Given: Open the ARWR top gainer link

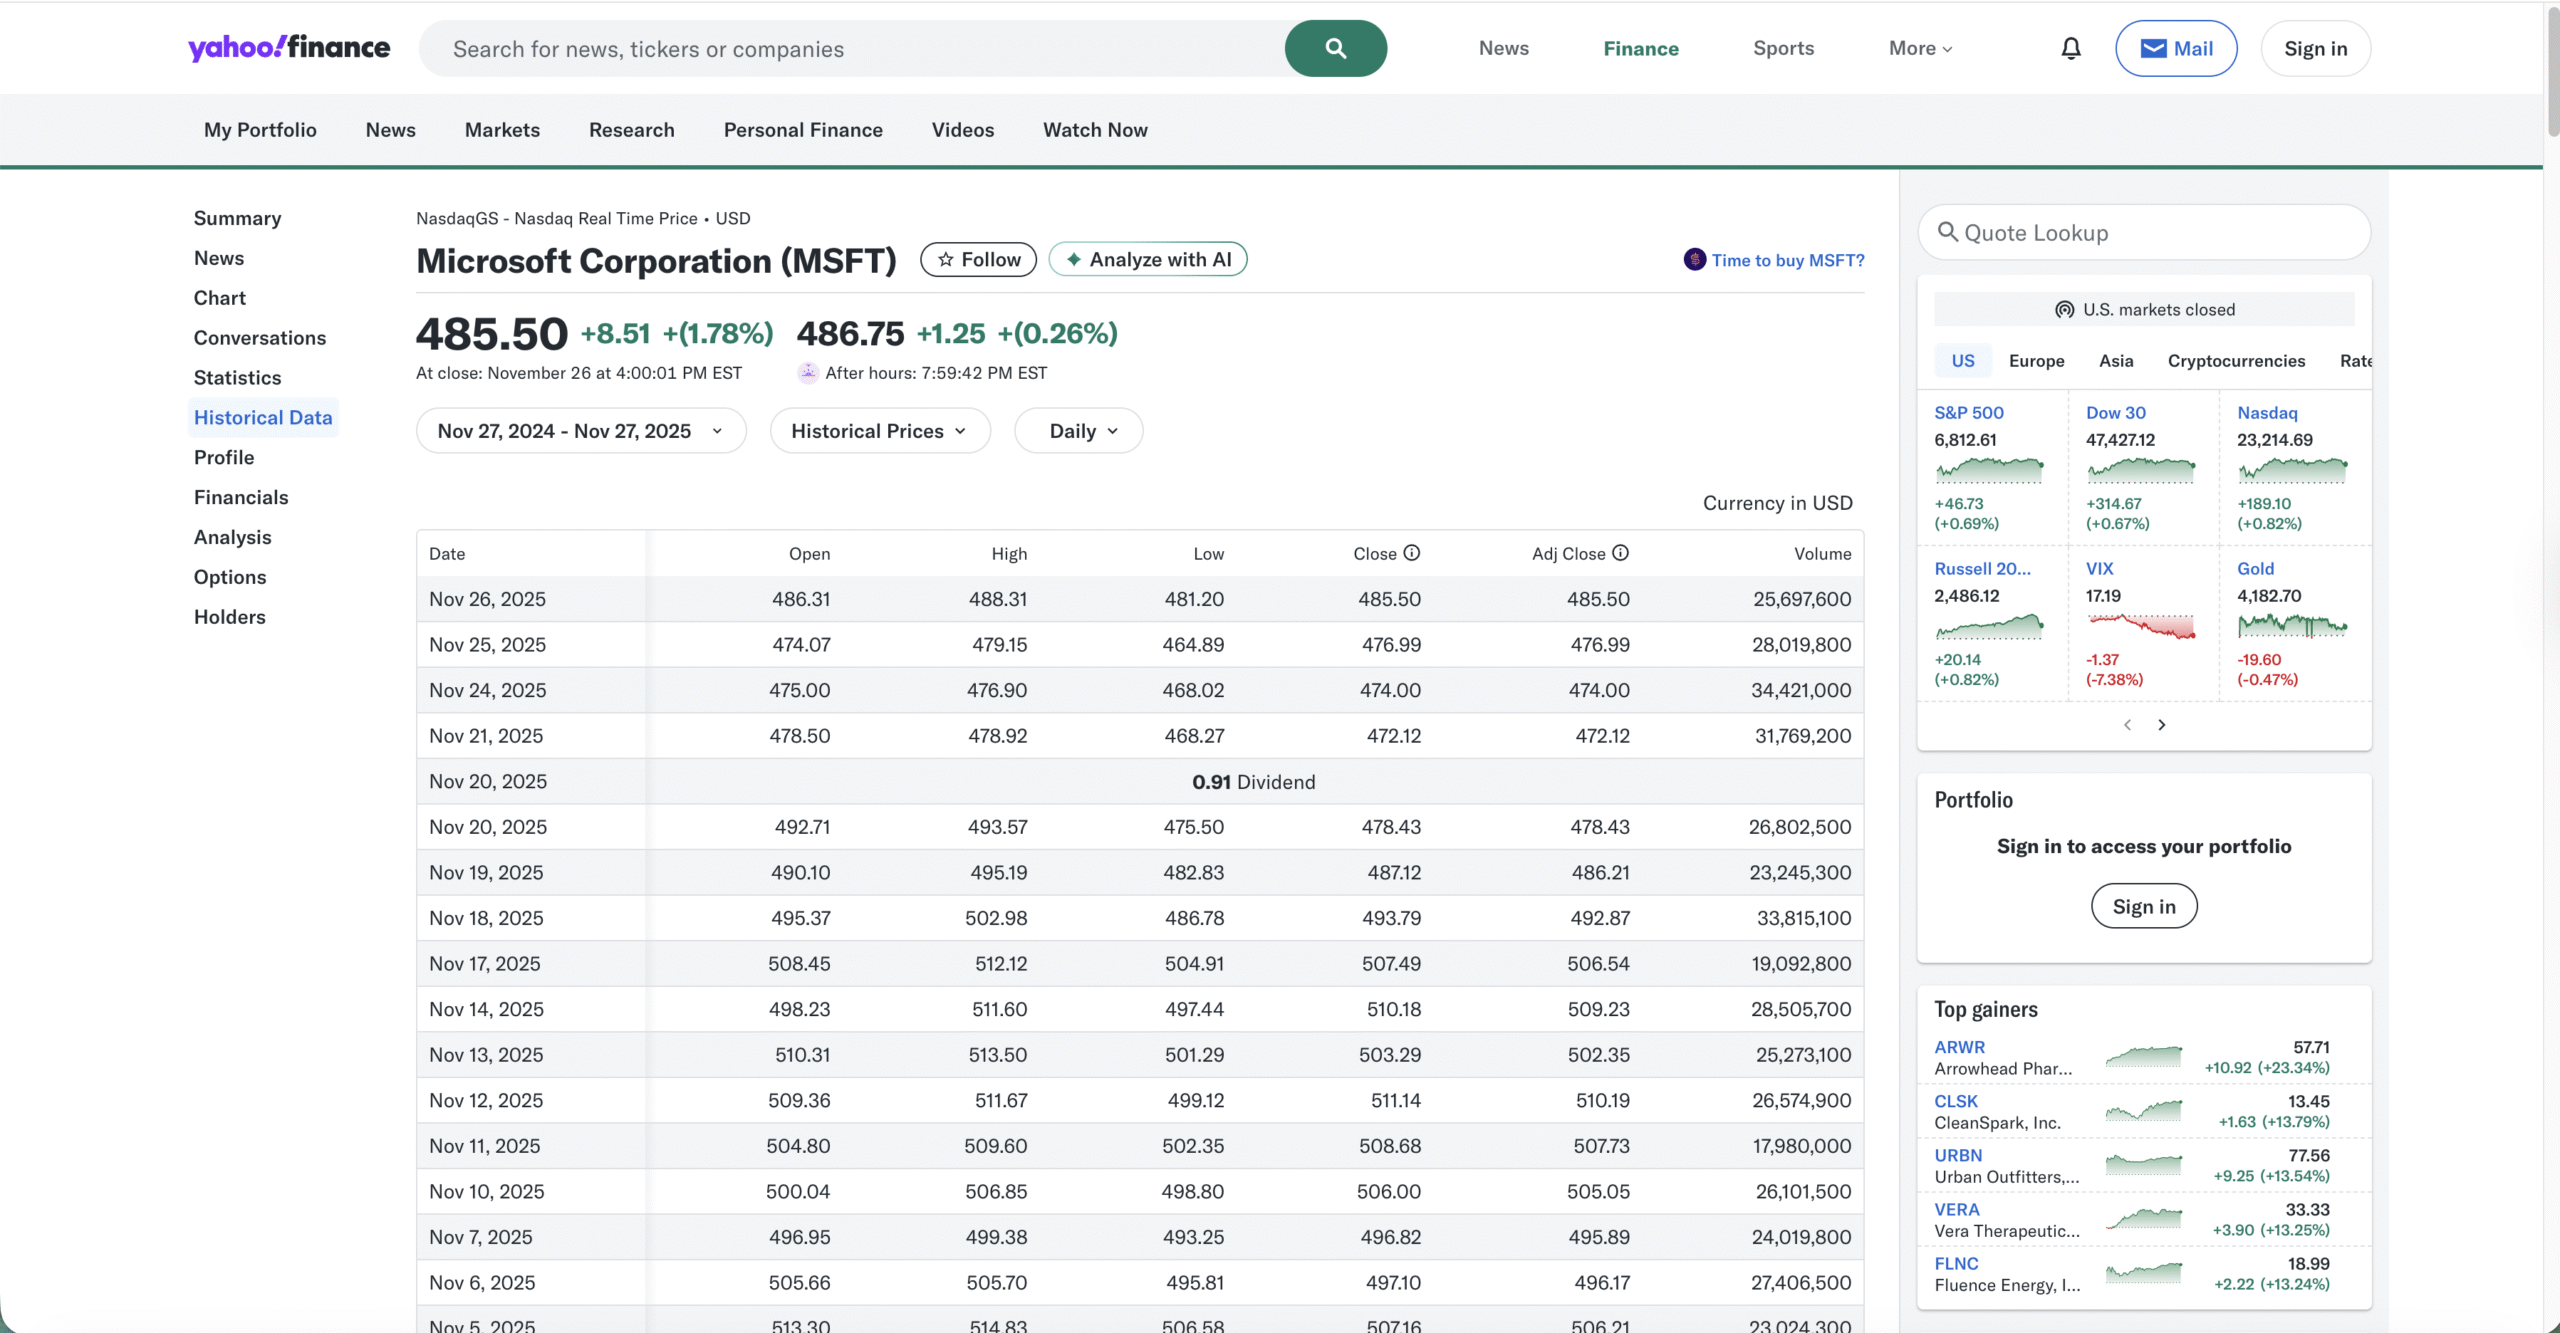Looking at the screenshot, I should tap(1959, 1047).
